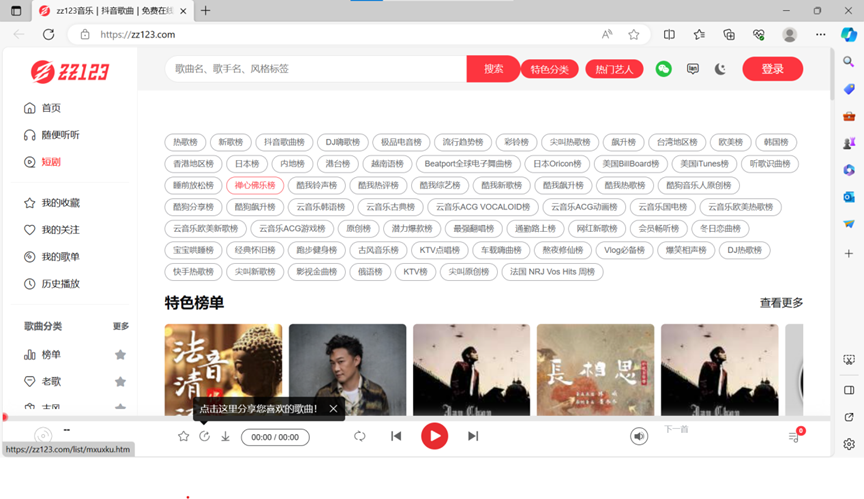This screenshot has height=499, width=864.
Task: Skip to next track
Action: pos(473,436)
